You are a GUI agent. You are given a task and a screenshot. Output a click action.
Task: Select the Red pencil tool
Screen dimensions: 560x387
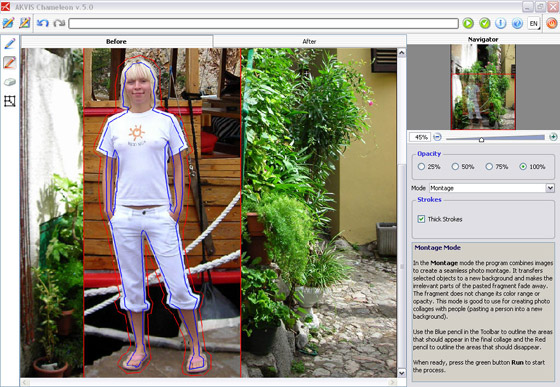(x=10, y=63)
